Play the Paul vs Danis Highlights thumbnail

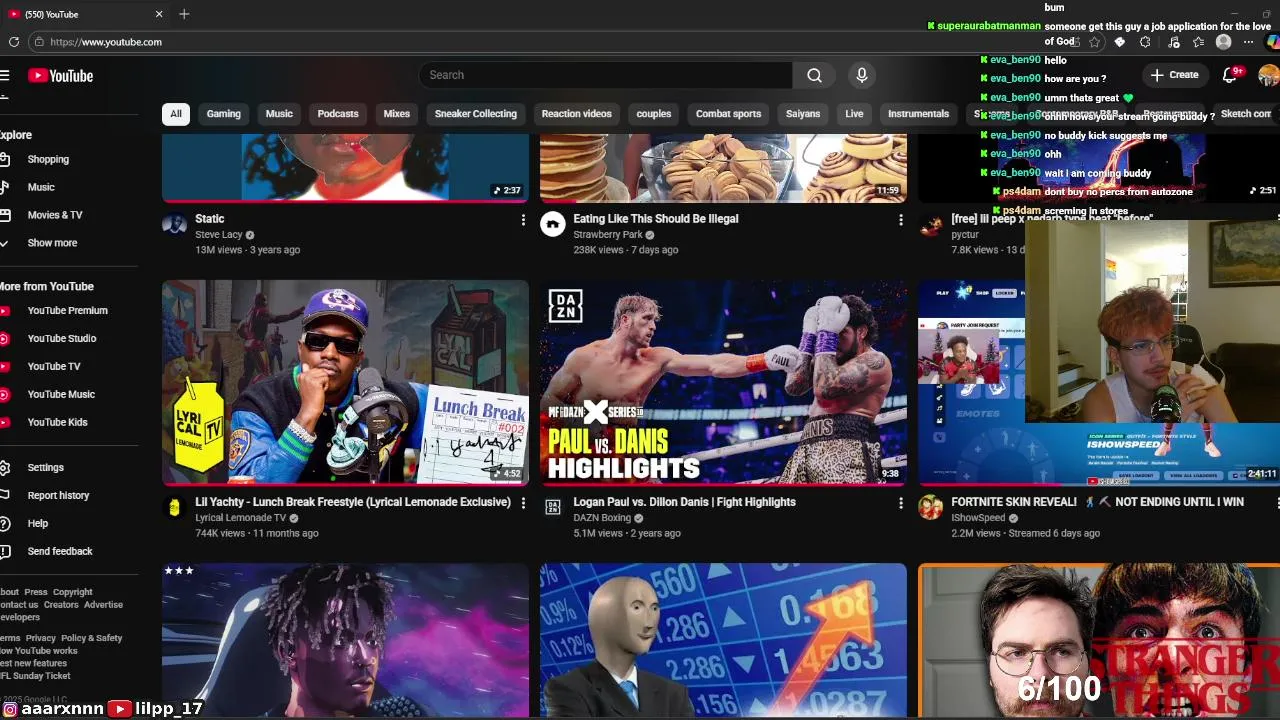click(x=723, y=383)
